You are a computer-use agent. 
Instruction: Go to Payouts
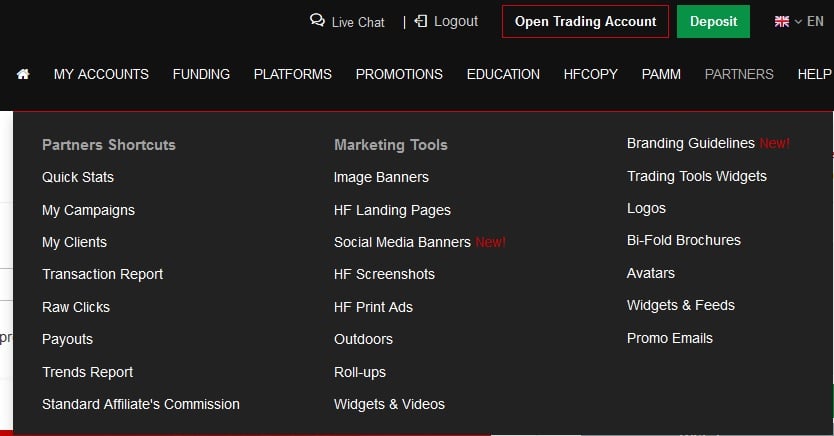(68, 339)
